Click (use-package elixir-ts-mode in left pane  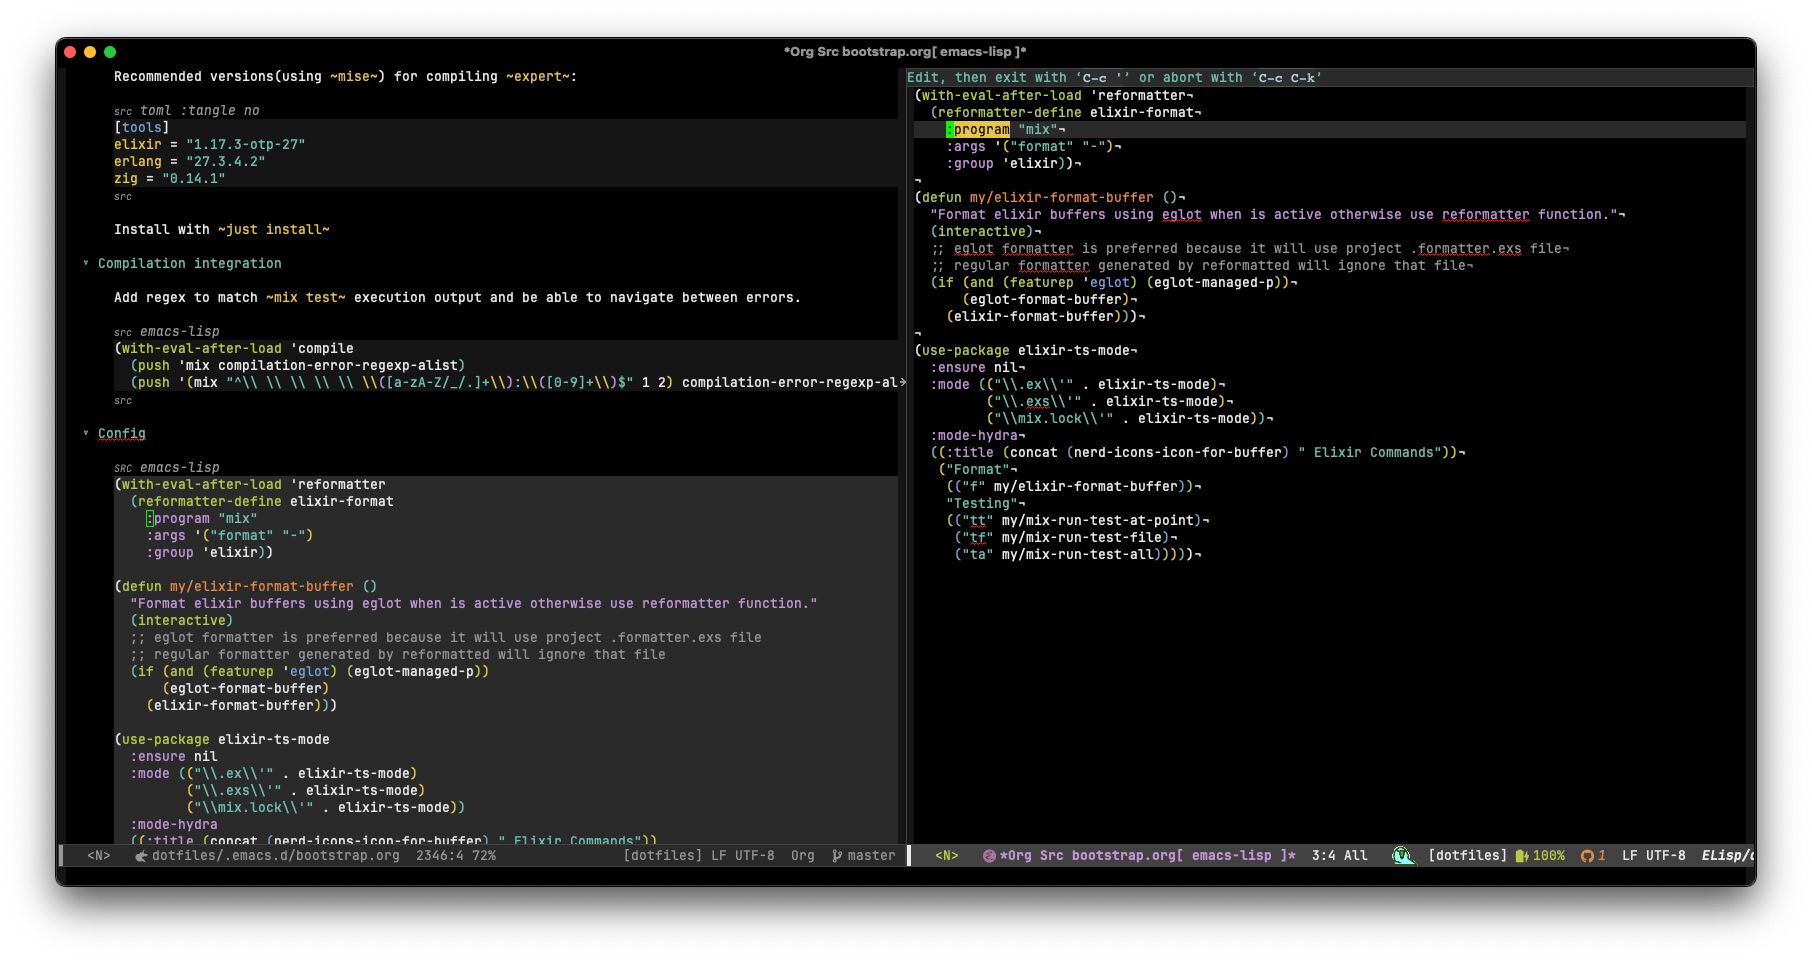222,740
